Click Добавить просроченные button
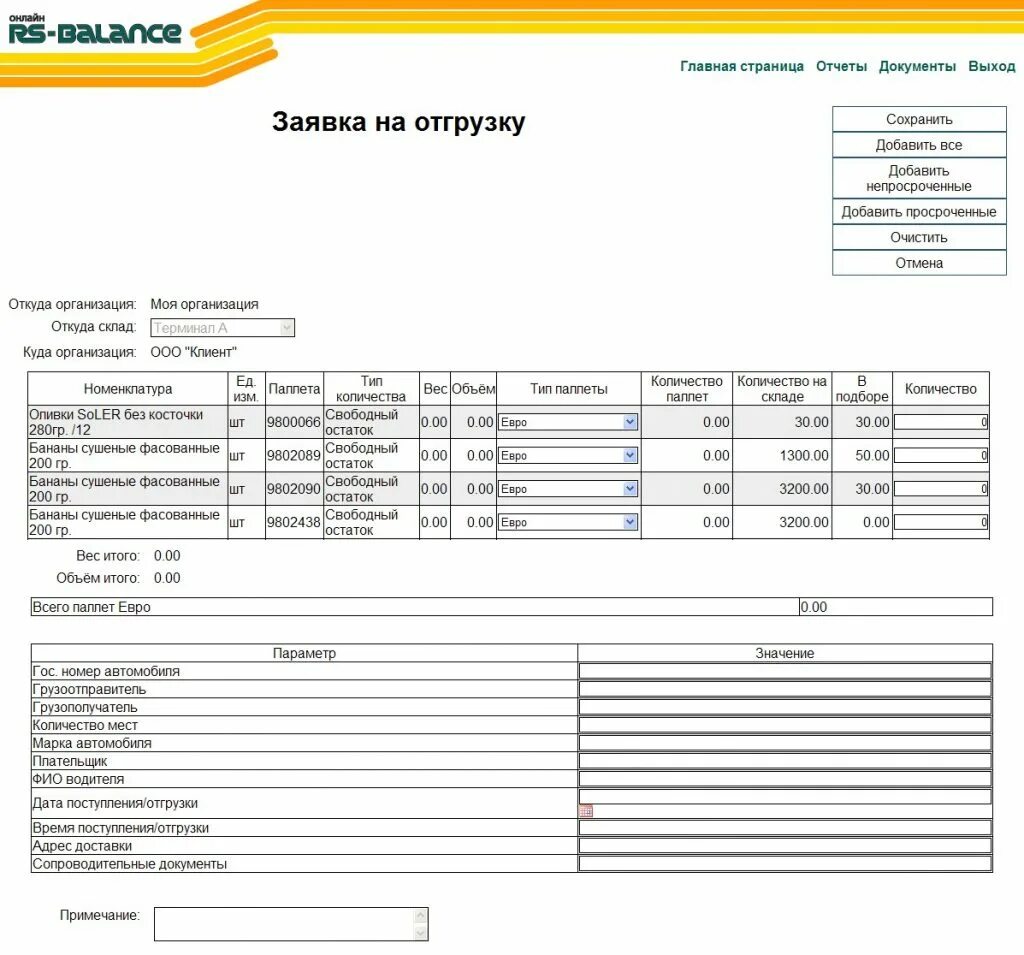The image size is (1024, 955). tap(919, 212)
